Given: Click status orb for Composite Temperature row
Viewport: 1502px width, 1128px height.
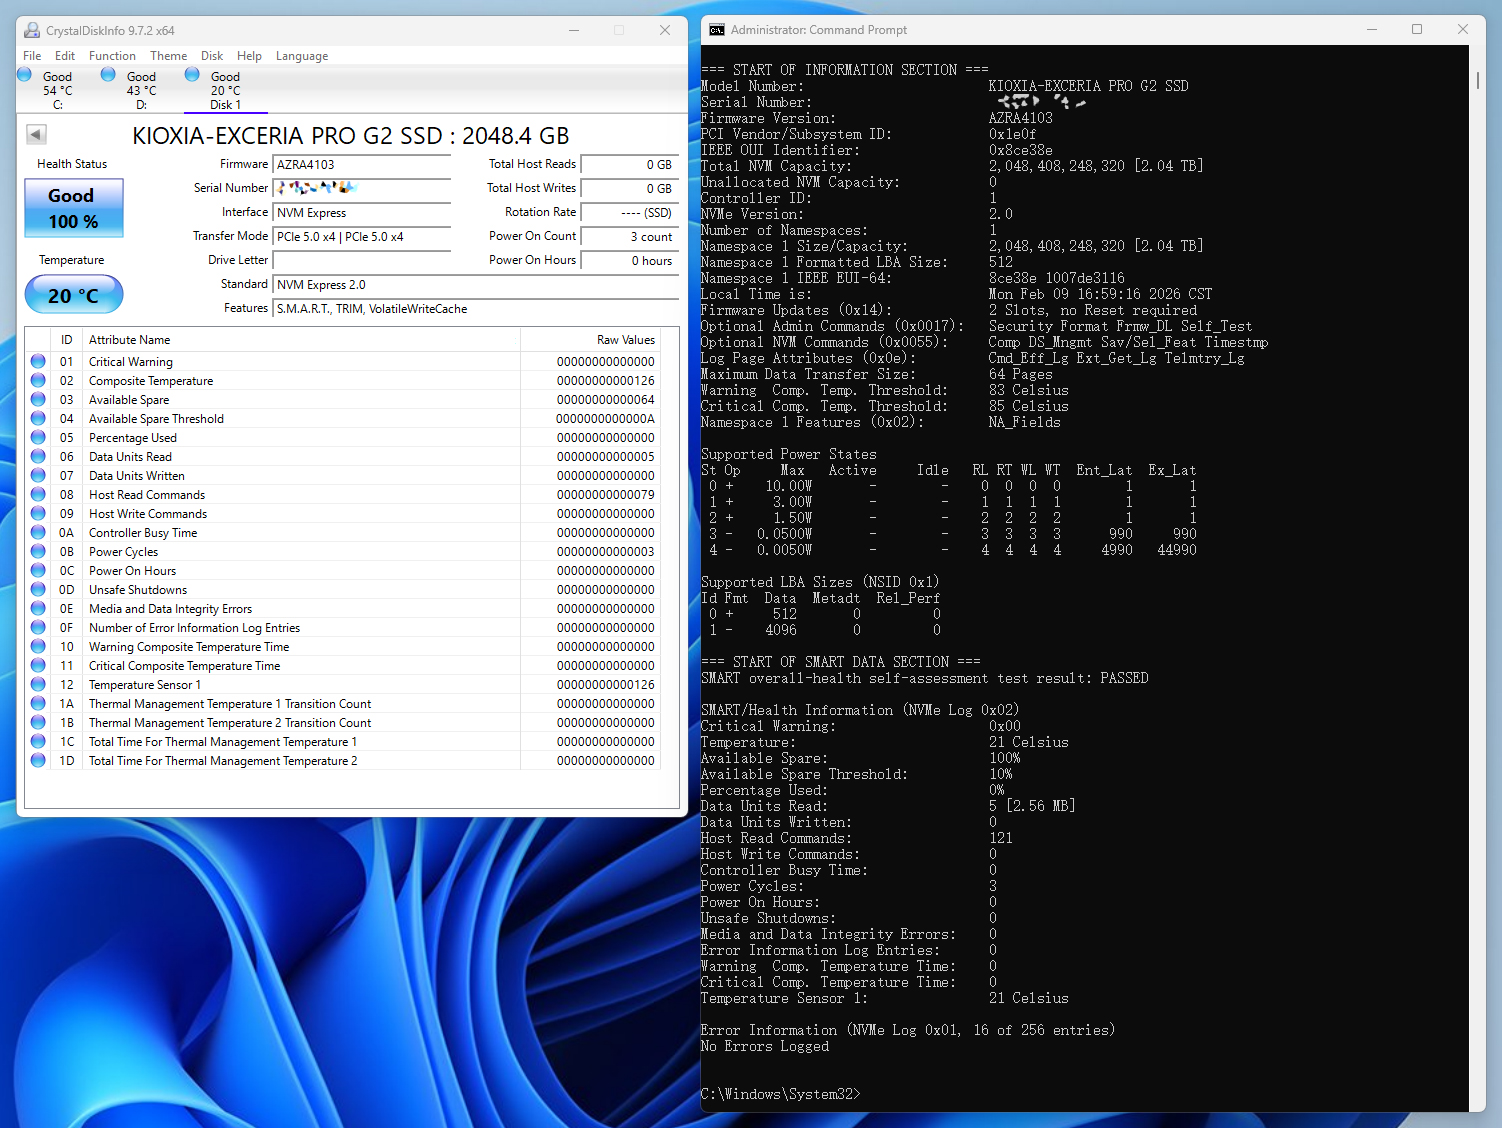Looking at the screenshot, I should click(x=38, y=380).
